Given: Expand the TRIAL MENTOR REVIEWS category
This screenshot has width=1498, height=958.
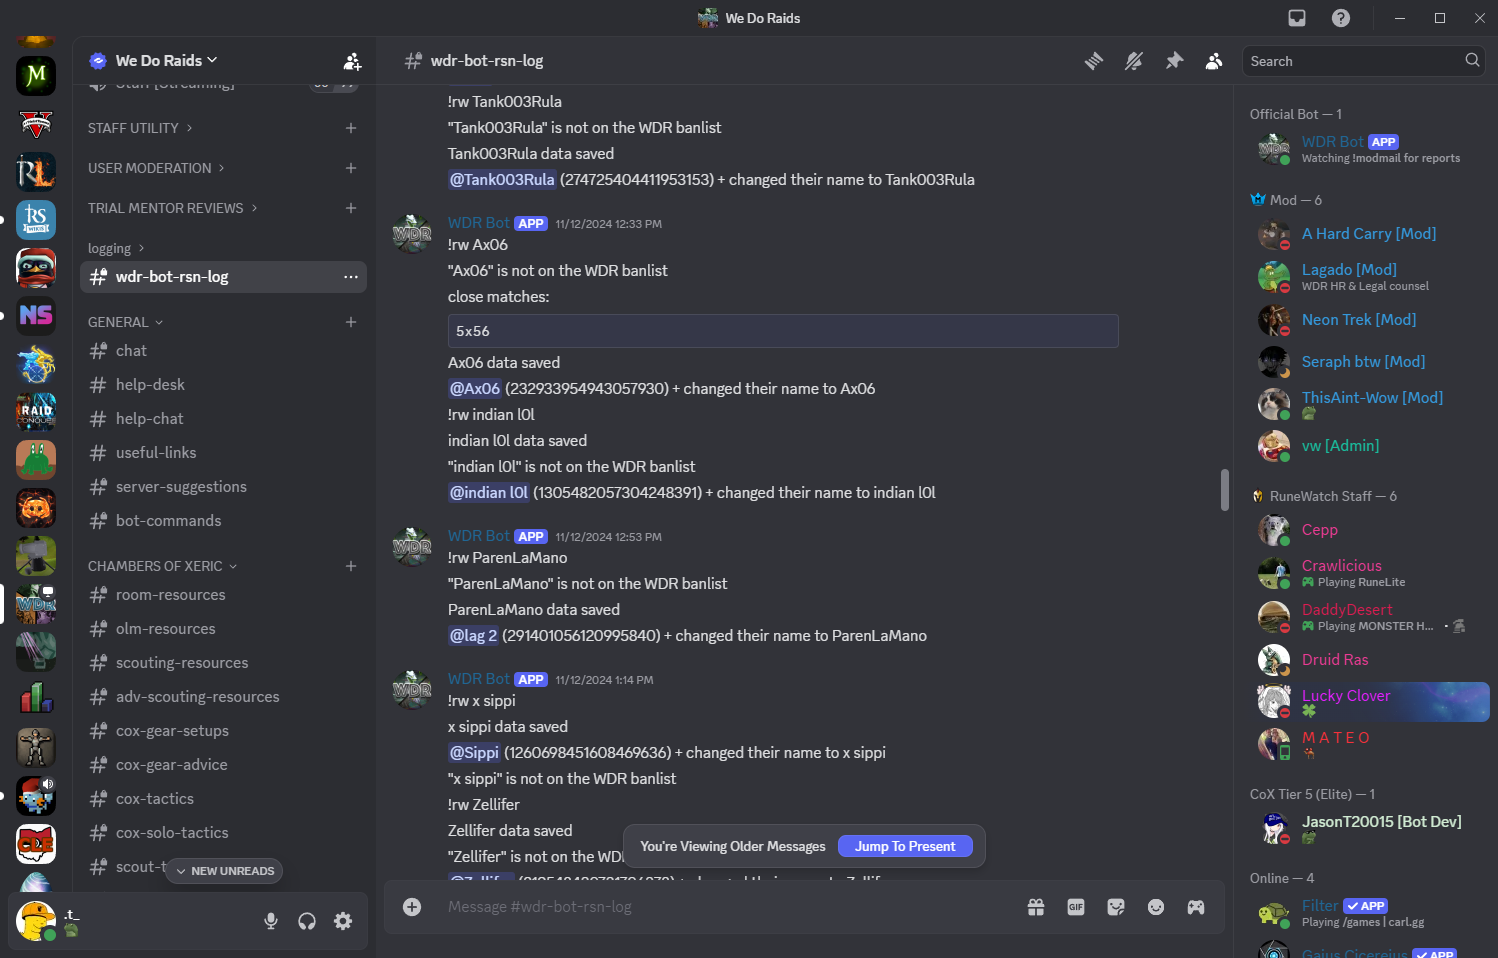Looking at the screenshot, I should (x=172, y=208).
